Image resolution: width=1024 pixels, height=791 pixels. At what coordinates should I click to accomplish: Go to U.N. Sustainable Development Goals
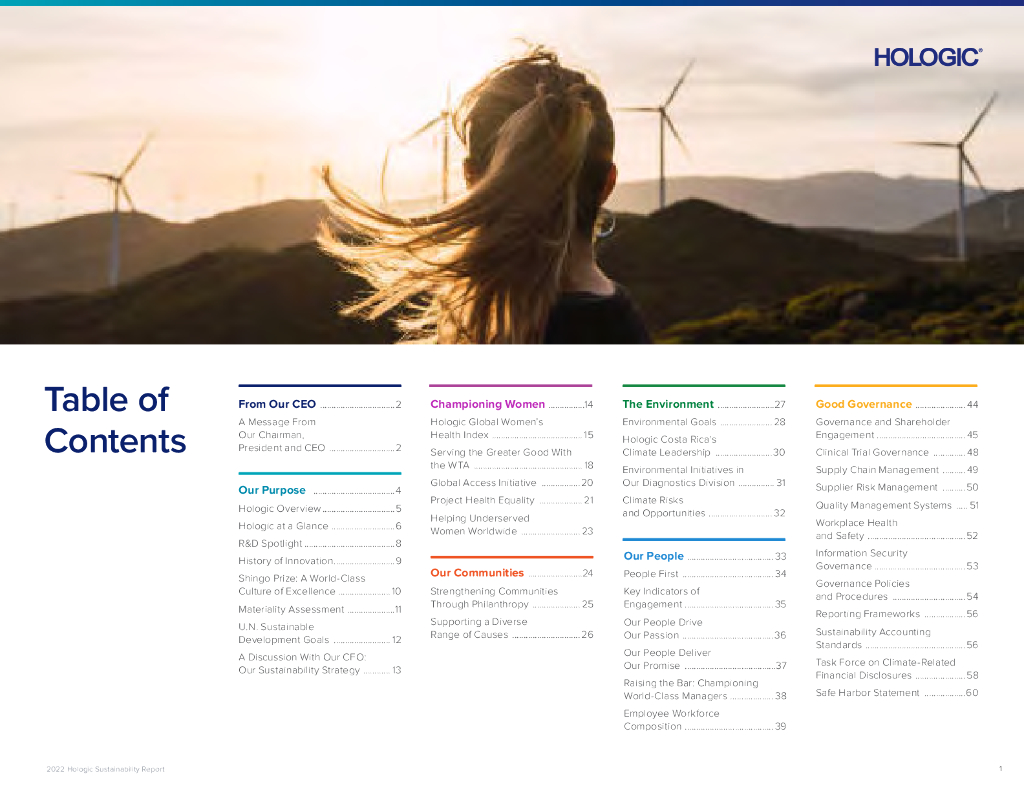coord(319,633)
